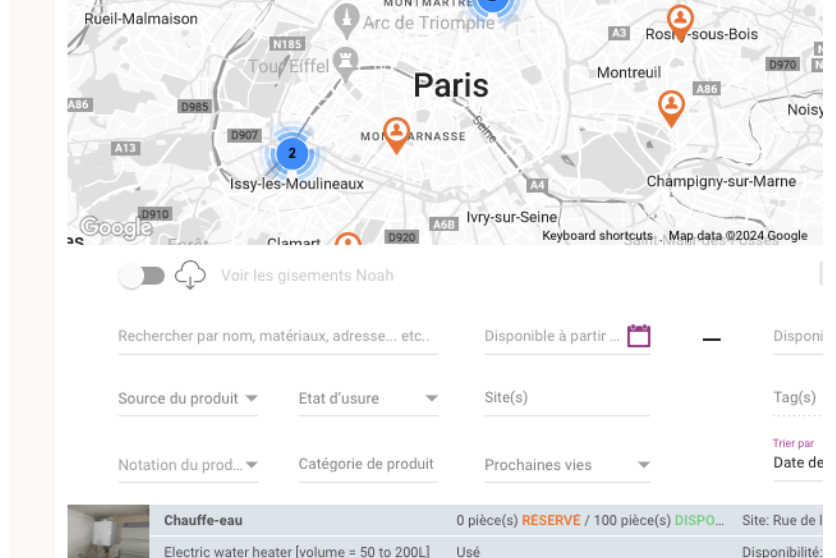Click the Champigny-sur-Marne map label
This screenshot has width=836, height=558.
(721, 182)
